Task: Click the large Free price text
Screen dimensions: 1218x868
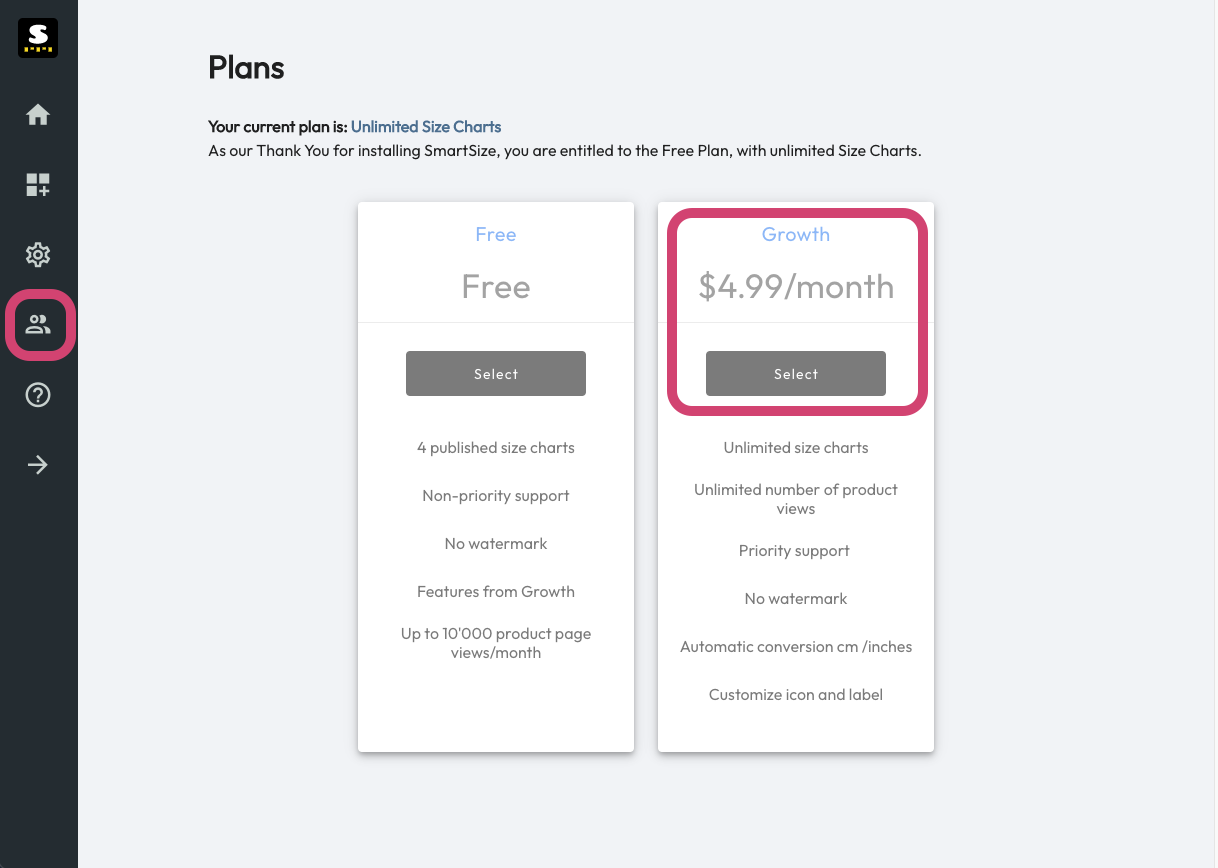Action: pos(496,287)
